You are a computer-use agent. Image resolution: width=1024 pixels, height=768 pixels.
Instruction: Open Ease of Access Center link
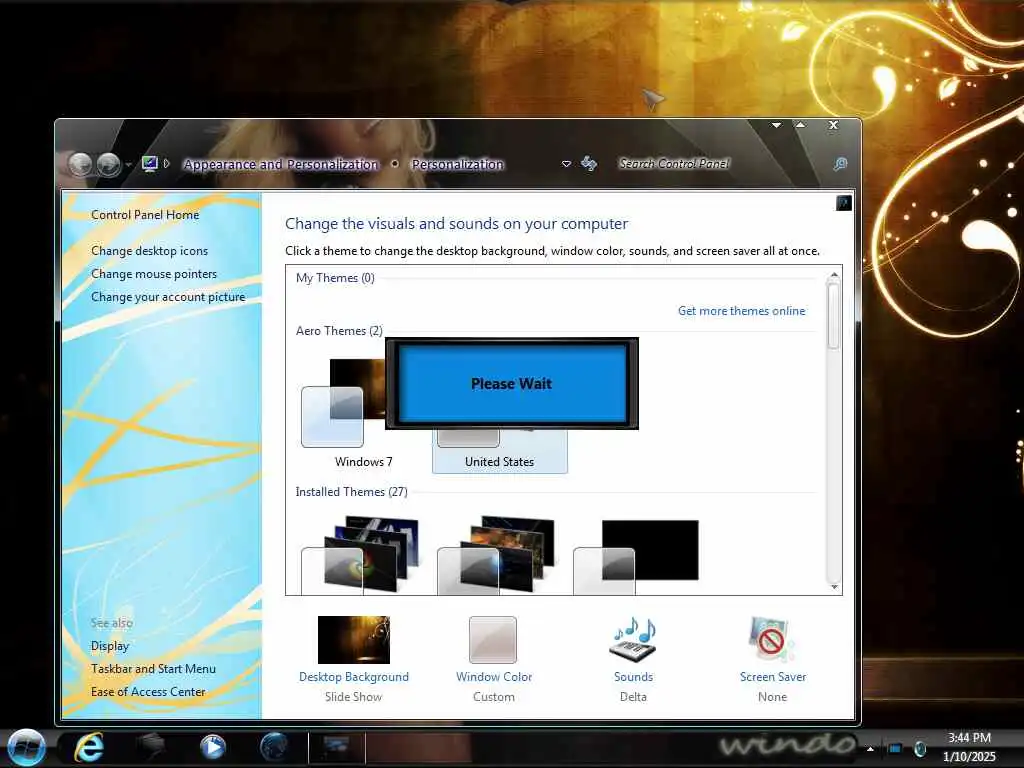pos(148,692)
